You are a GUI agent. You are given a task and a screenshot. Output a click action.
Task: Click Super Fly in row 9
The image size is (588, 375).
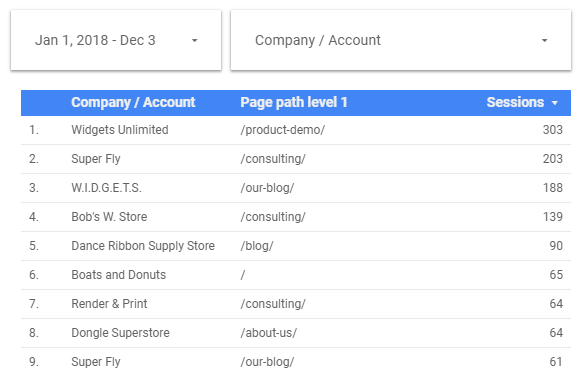point(96,362)
